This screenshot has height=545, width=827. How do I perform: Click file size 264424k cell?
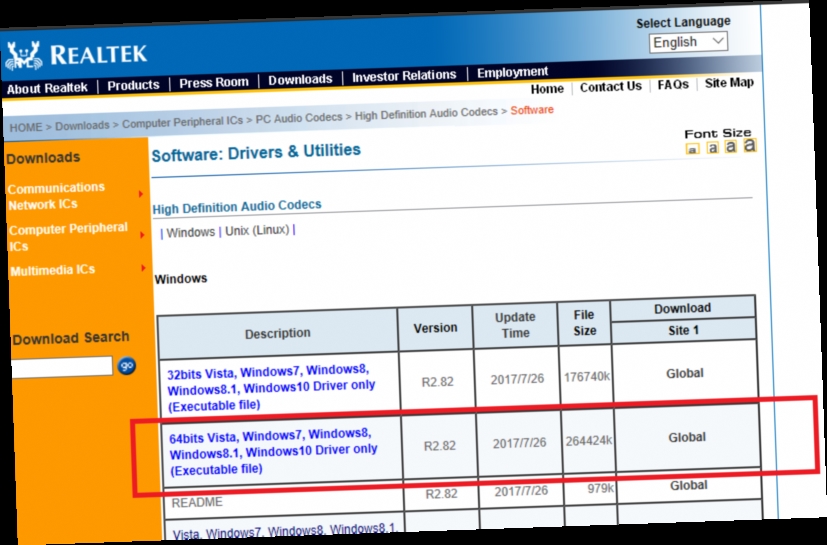pos(589,441)
